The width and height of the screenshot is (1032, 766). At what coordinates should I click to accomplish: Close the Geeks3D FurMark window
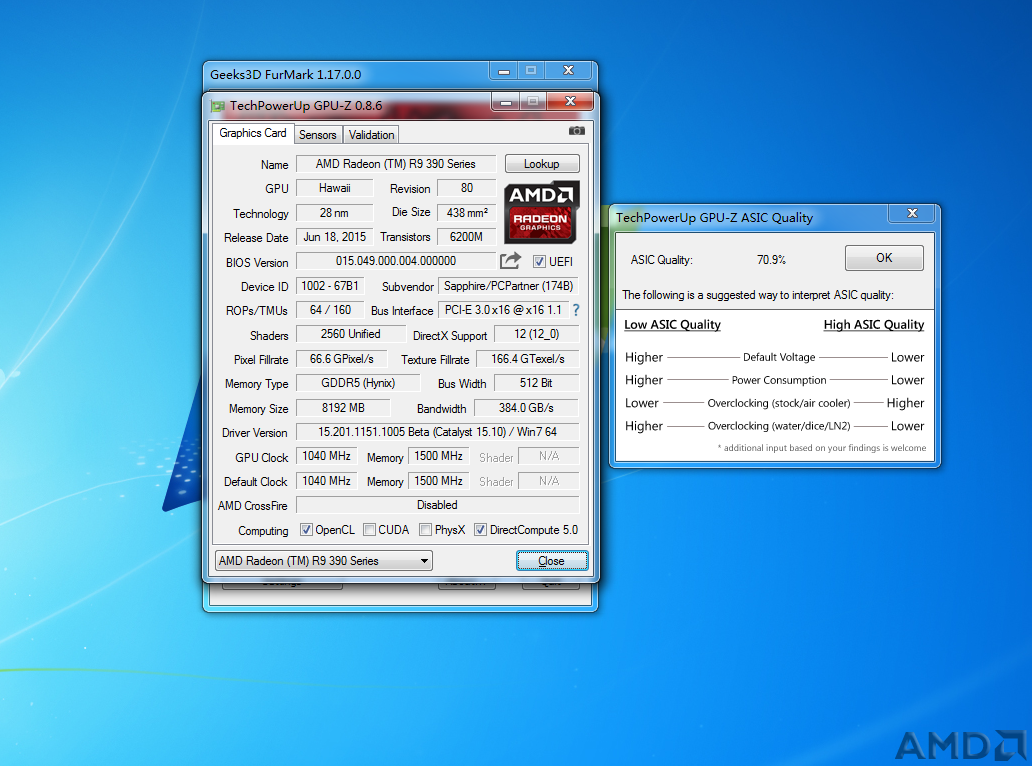pos(569,70)
